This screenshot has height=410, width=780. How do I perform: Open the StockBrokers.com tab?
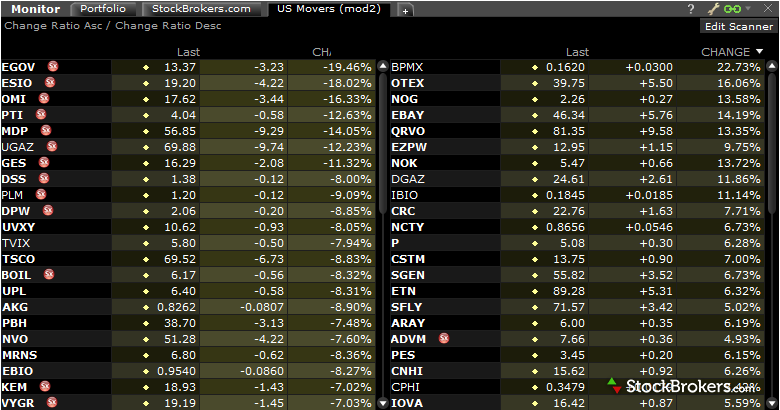coord(201,9)
